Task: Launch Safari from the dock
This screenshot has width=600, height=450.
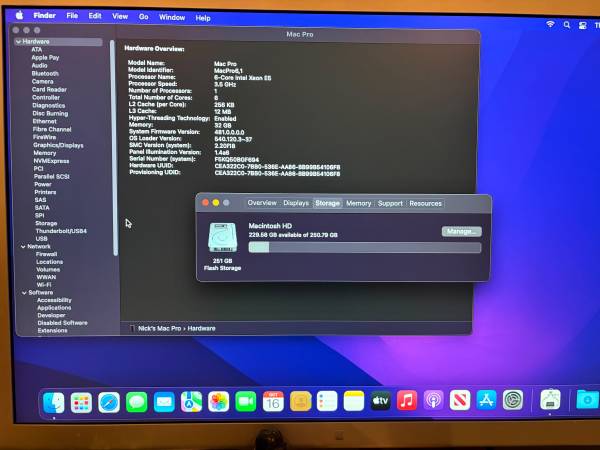Action: click(109, 401)
